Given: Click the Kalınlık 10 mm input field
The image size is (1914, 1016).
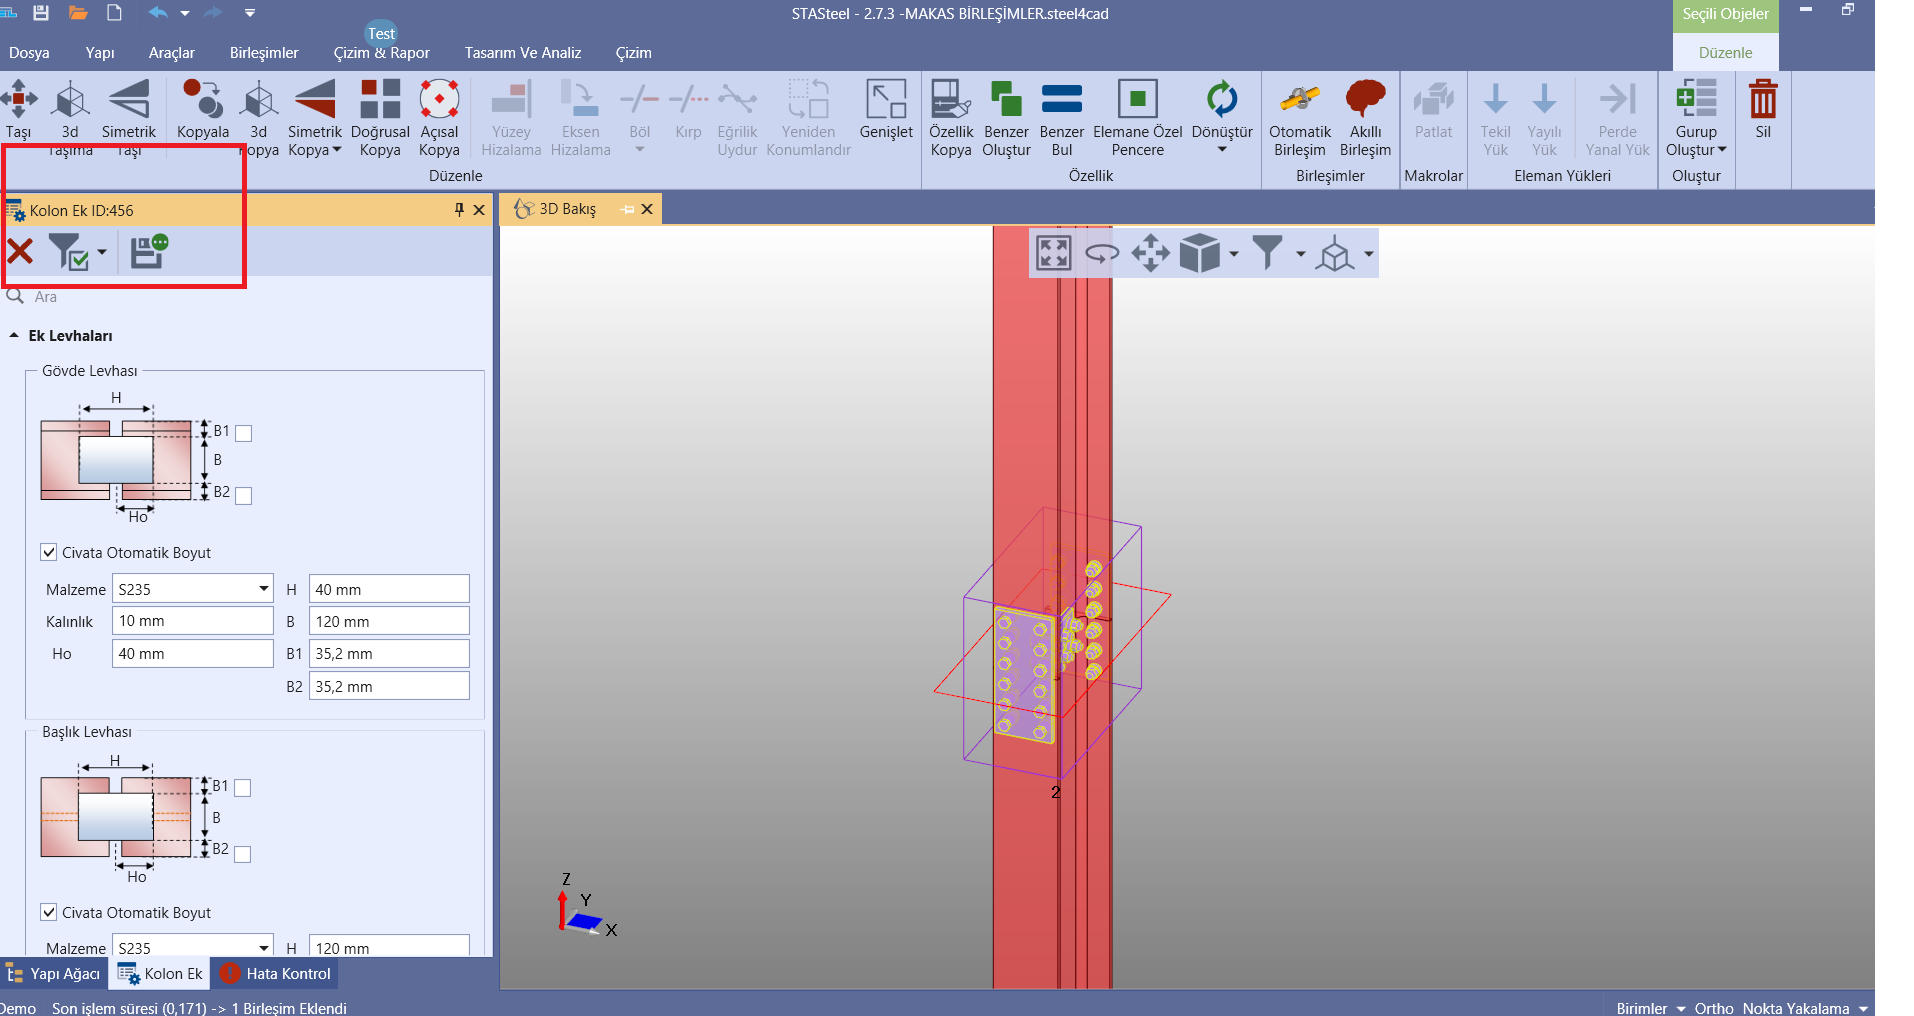Looking at the screenshot, I should (192, 621).
